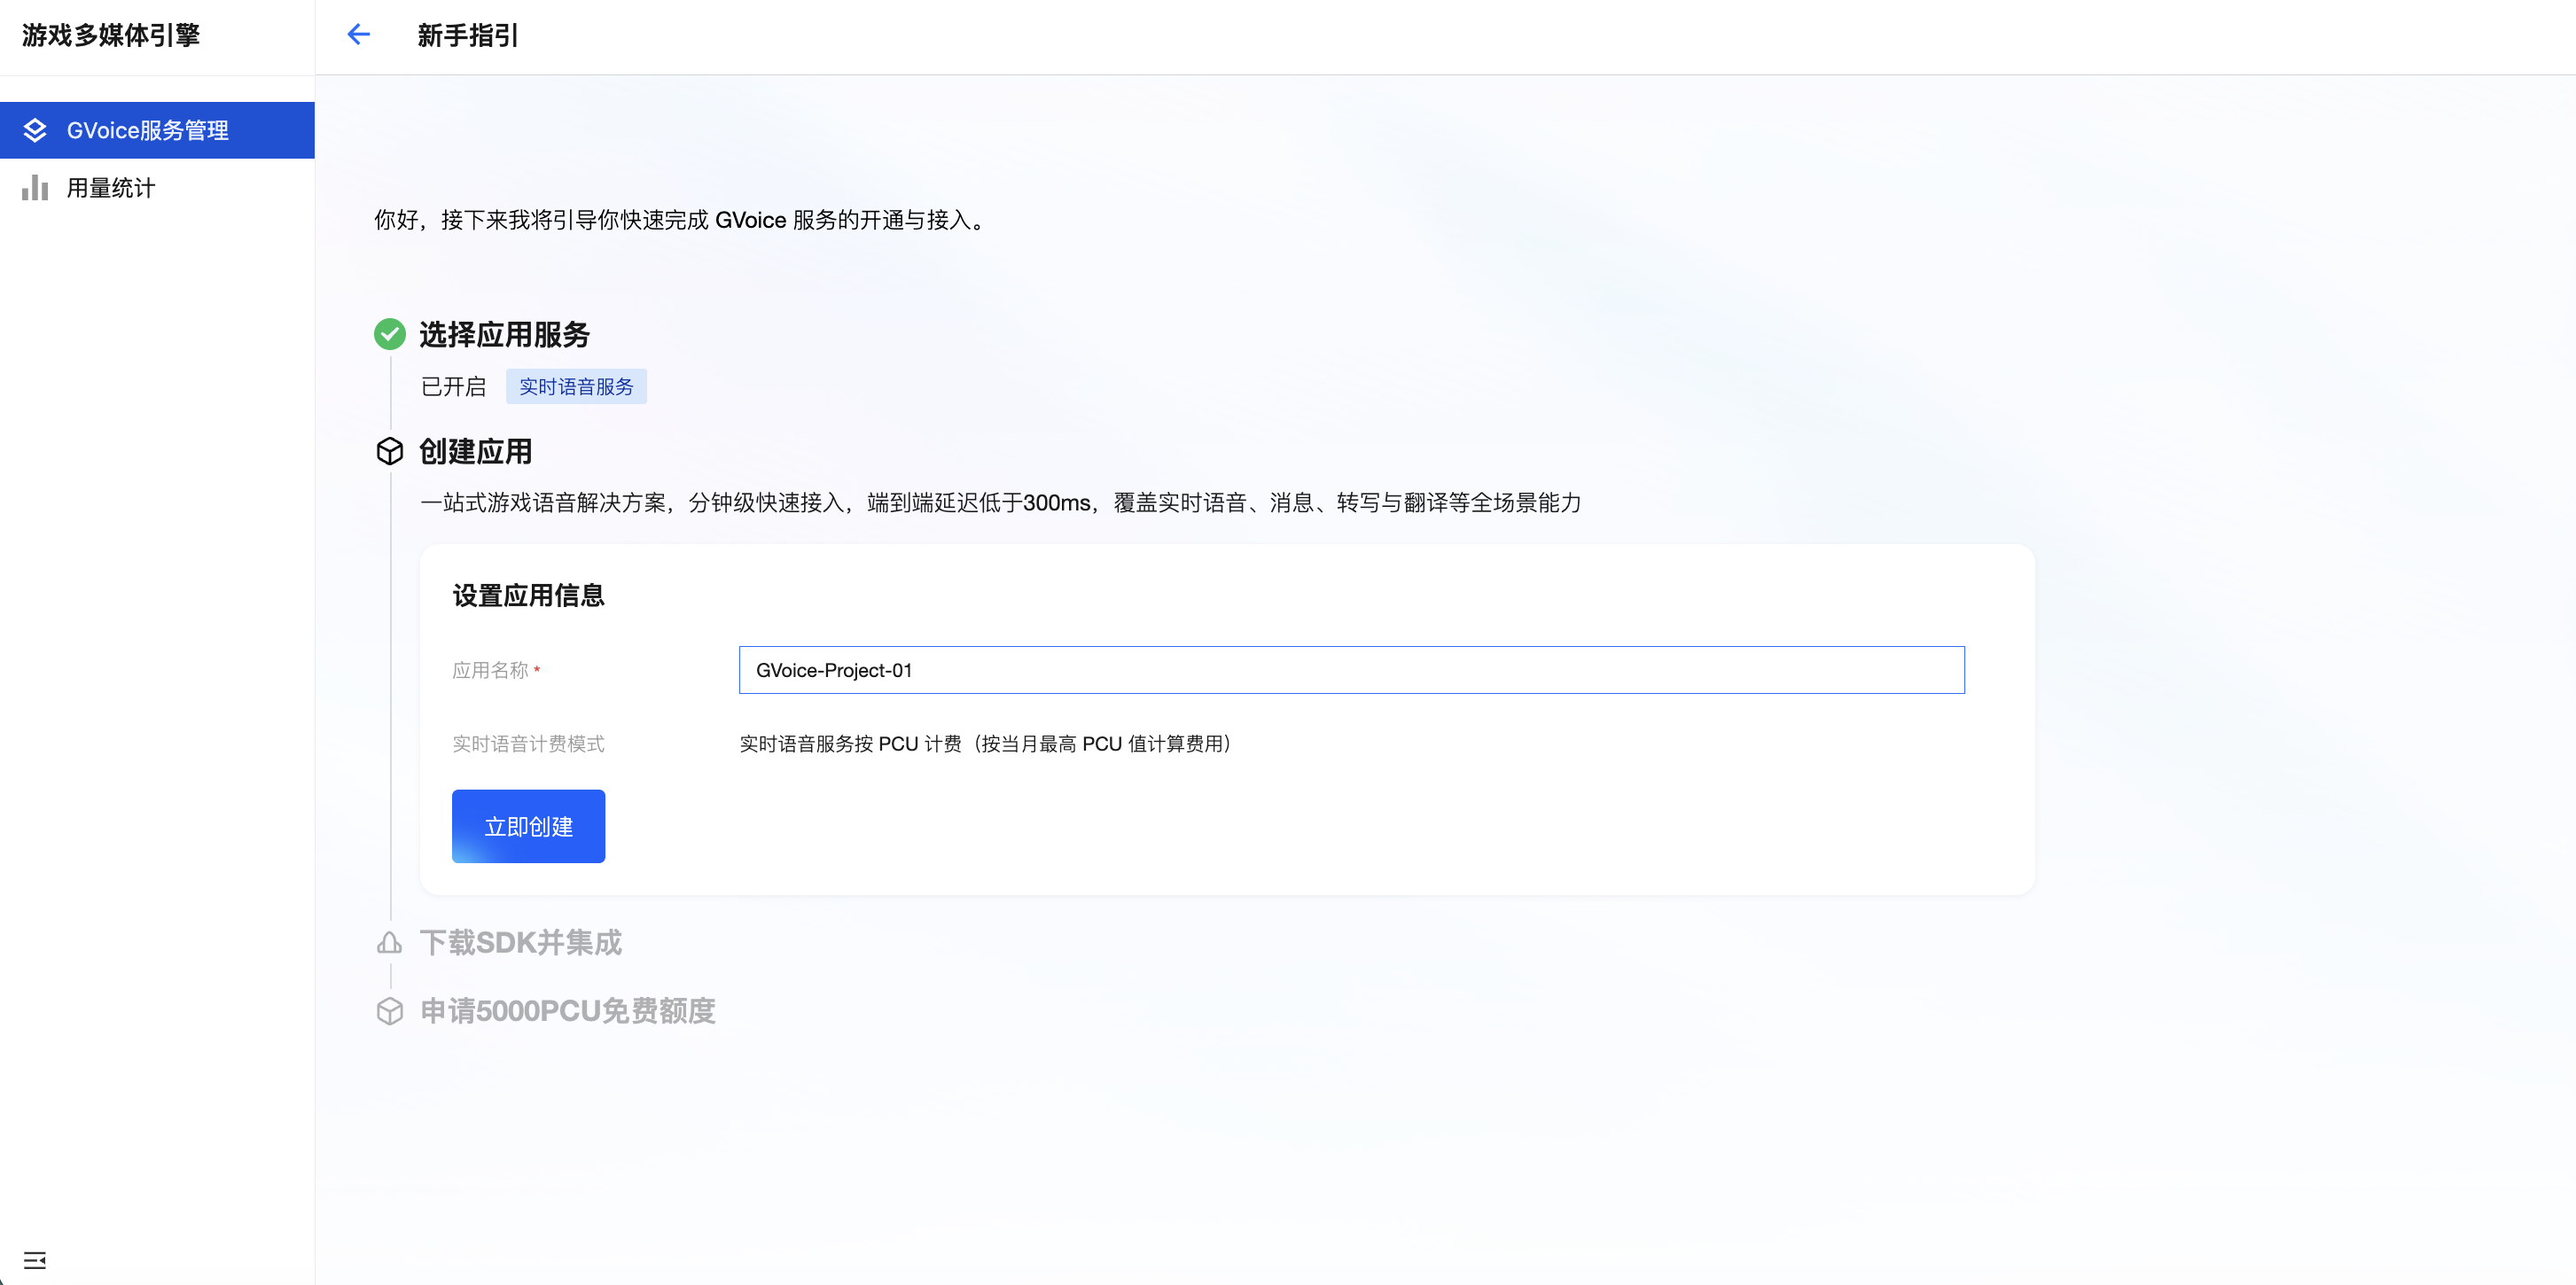The image size is (2576, 1285).
Task: Click the 实时语音服务 tag
Action: point(576,386)
